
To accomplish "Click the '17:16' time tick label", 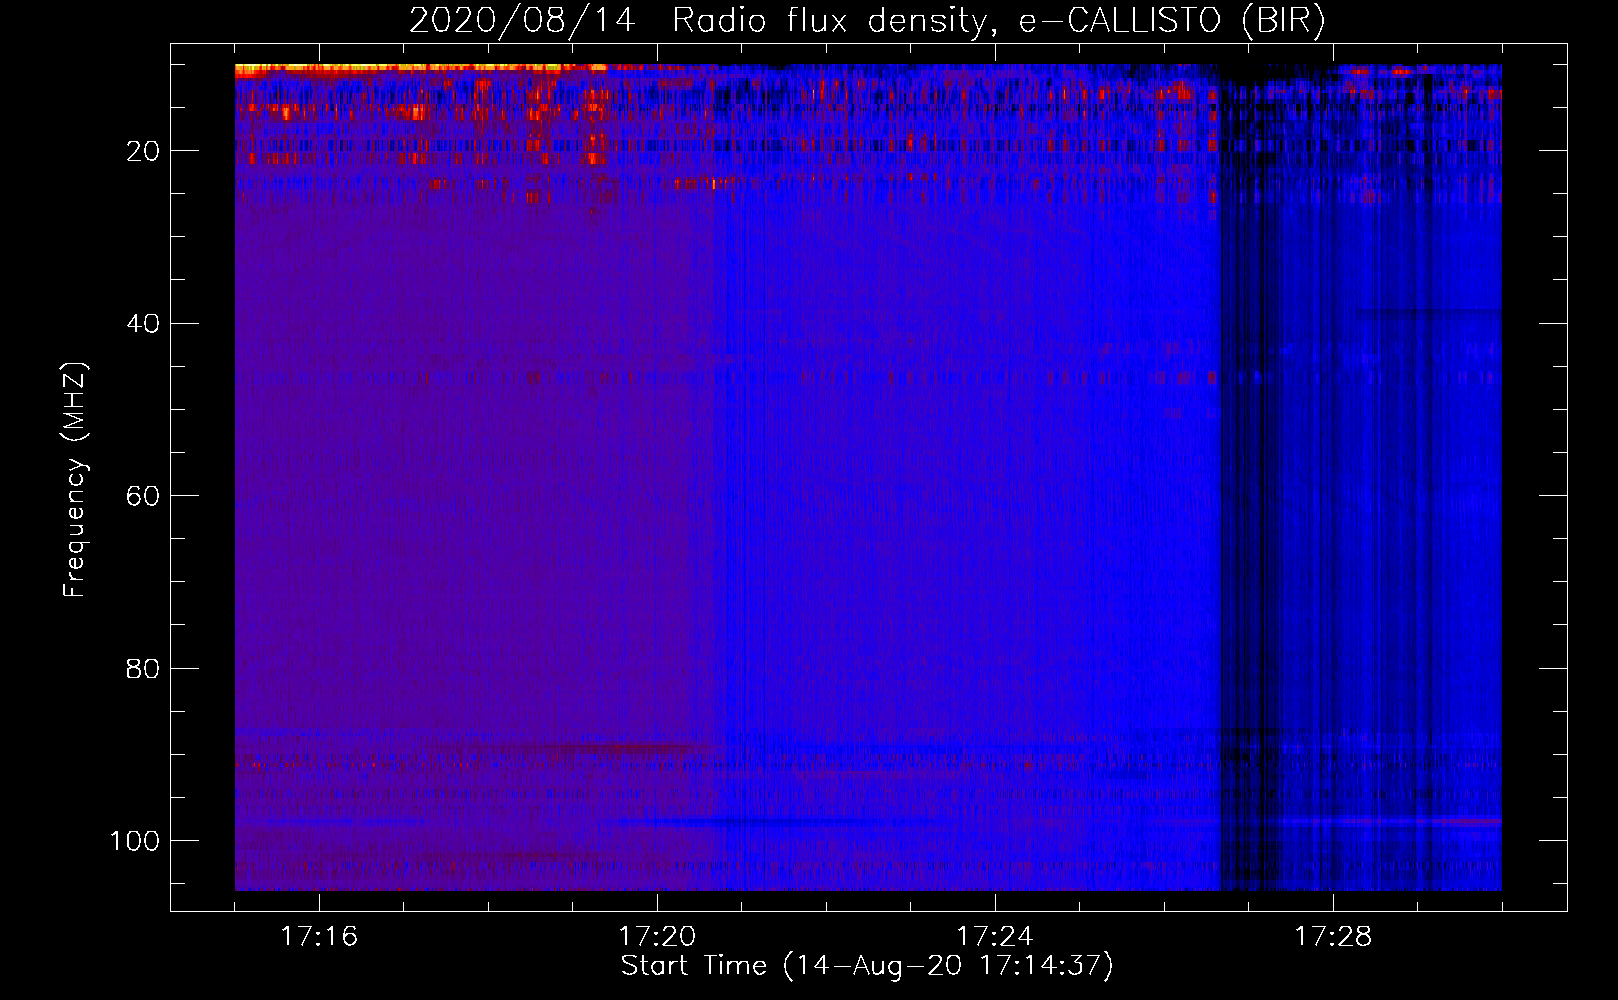I will coord(319,936).
